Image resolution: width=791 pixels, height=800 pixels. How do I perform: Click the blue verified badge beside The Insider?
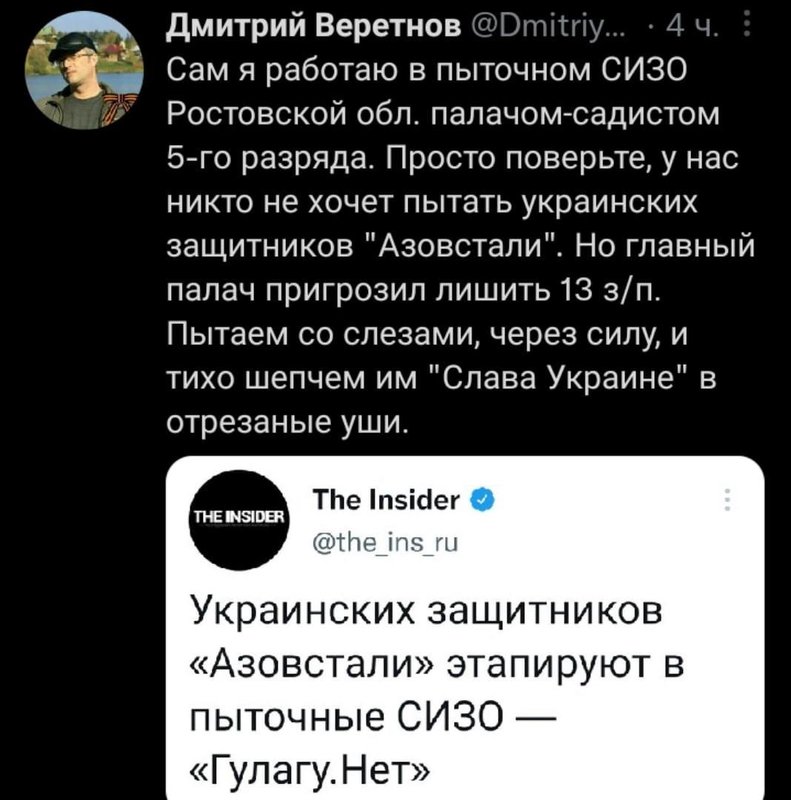click(x=480, y=499)
